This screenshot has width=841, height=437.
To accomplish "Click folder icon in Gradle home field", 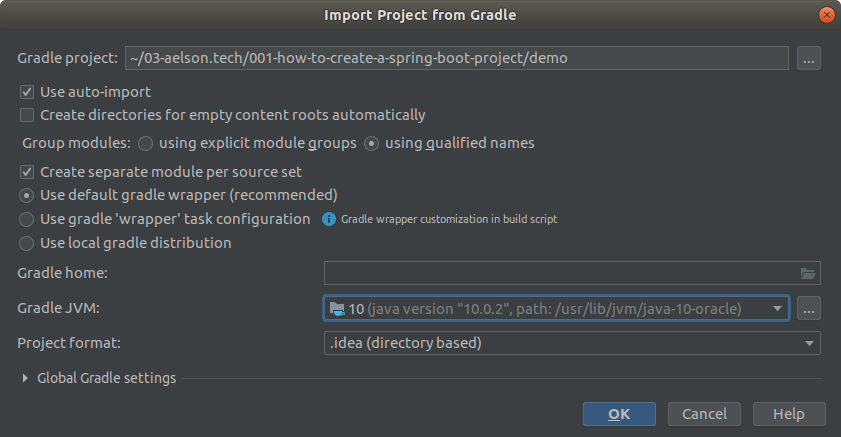I will pyautogui.click(x=808, y=272).
